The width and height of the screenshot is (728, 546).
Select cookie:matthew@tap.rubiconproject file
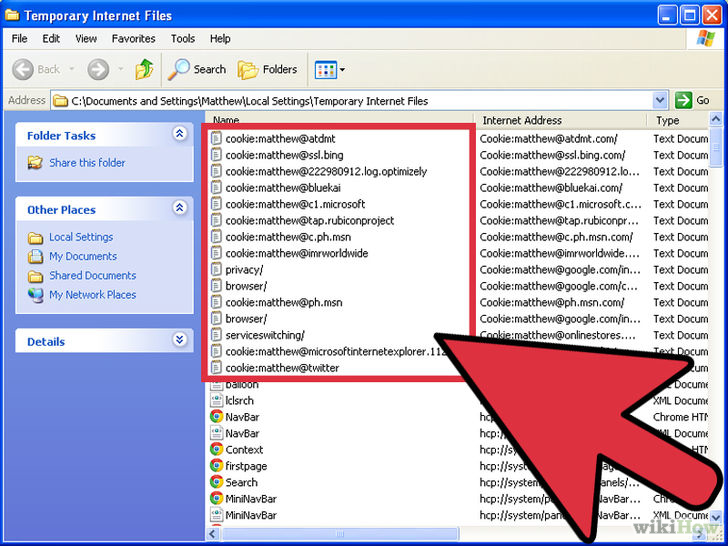pos(310,221)
